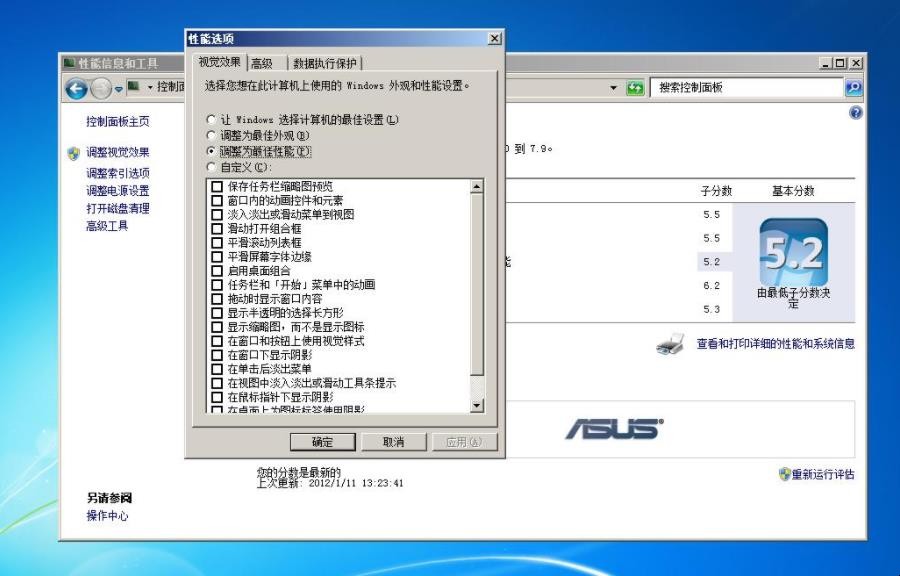Click the effects list scroll up arrow
The image size is (900, 576).
(x=476, y=186)
